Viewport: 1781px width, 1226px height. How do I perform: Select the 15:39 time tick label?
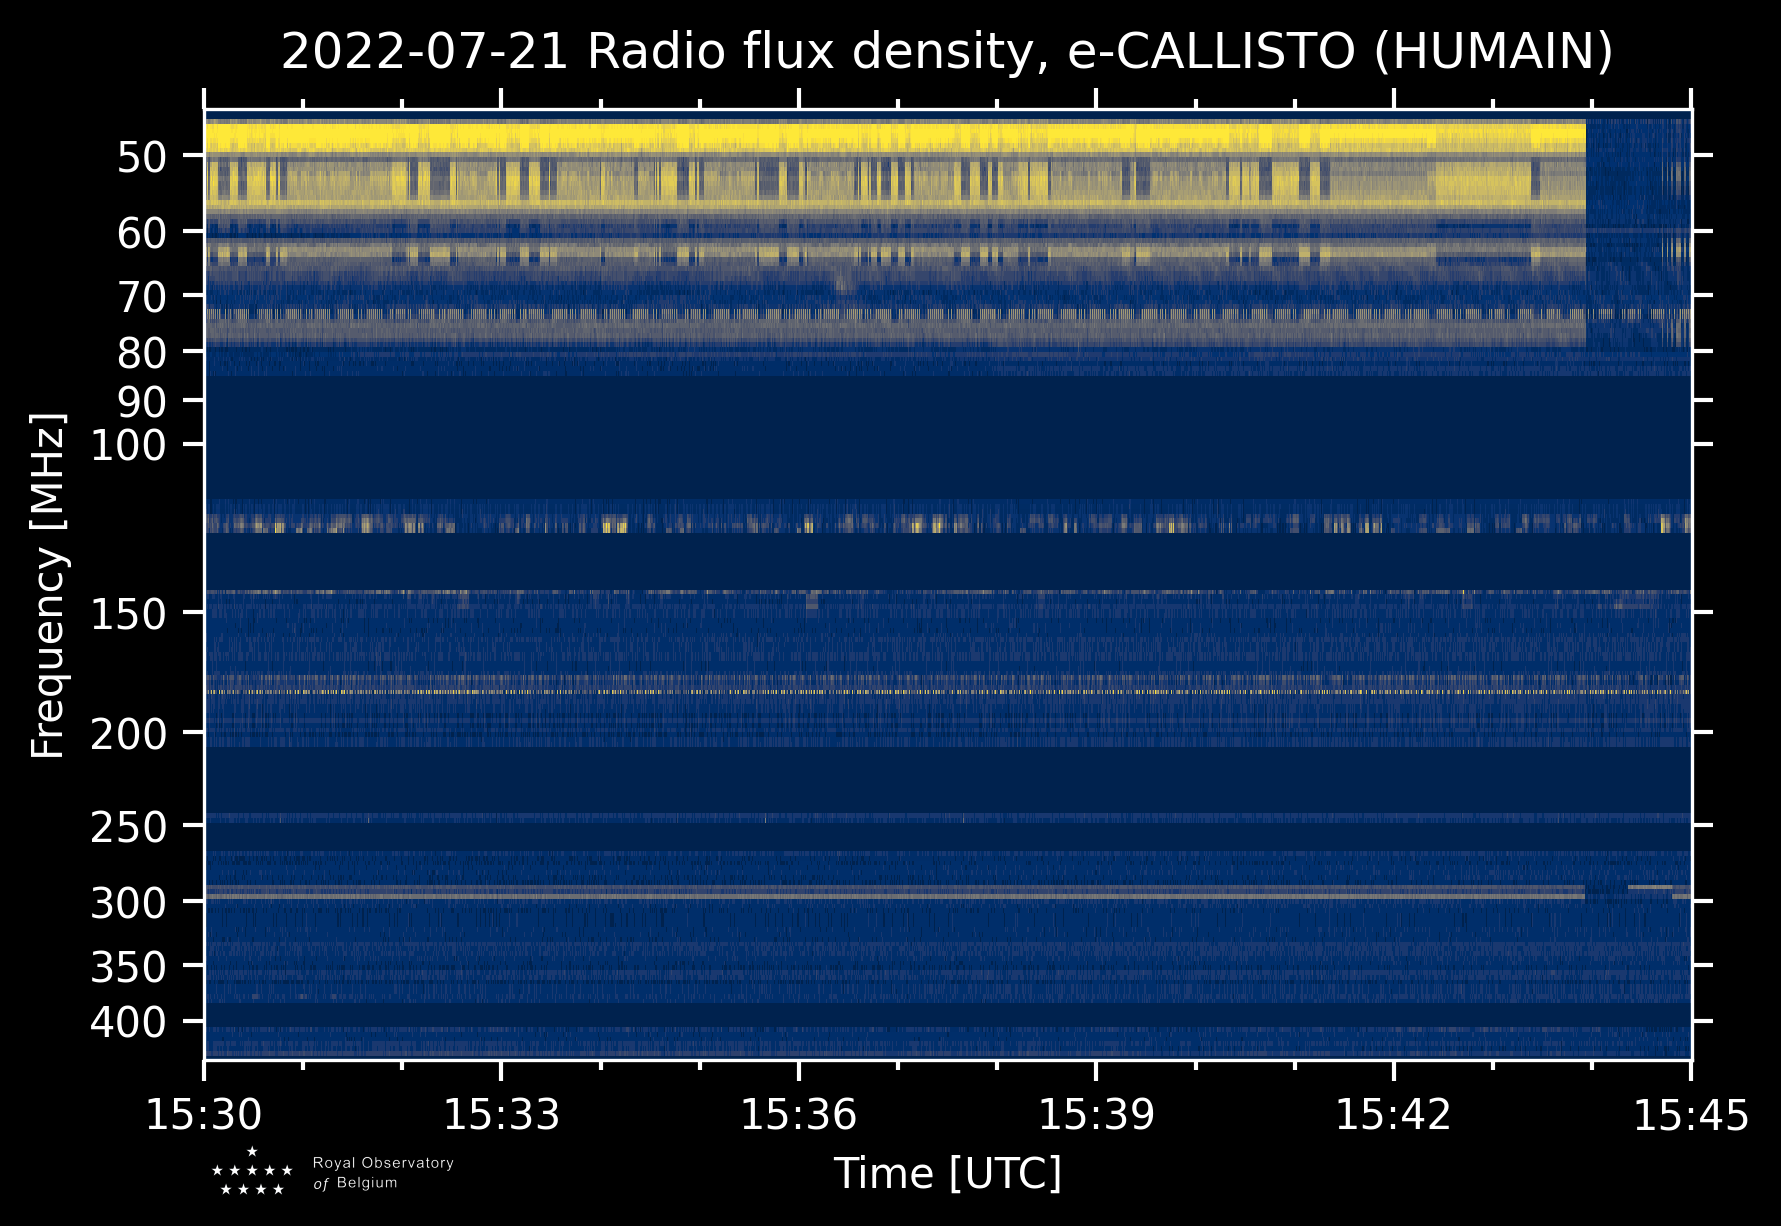coord(1096,1115)
